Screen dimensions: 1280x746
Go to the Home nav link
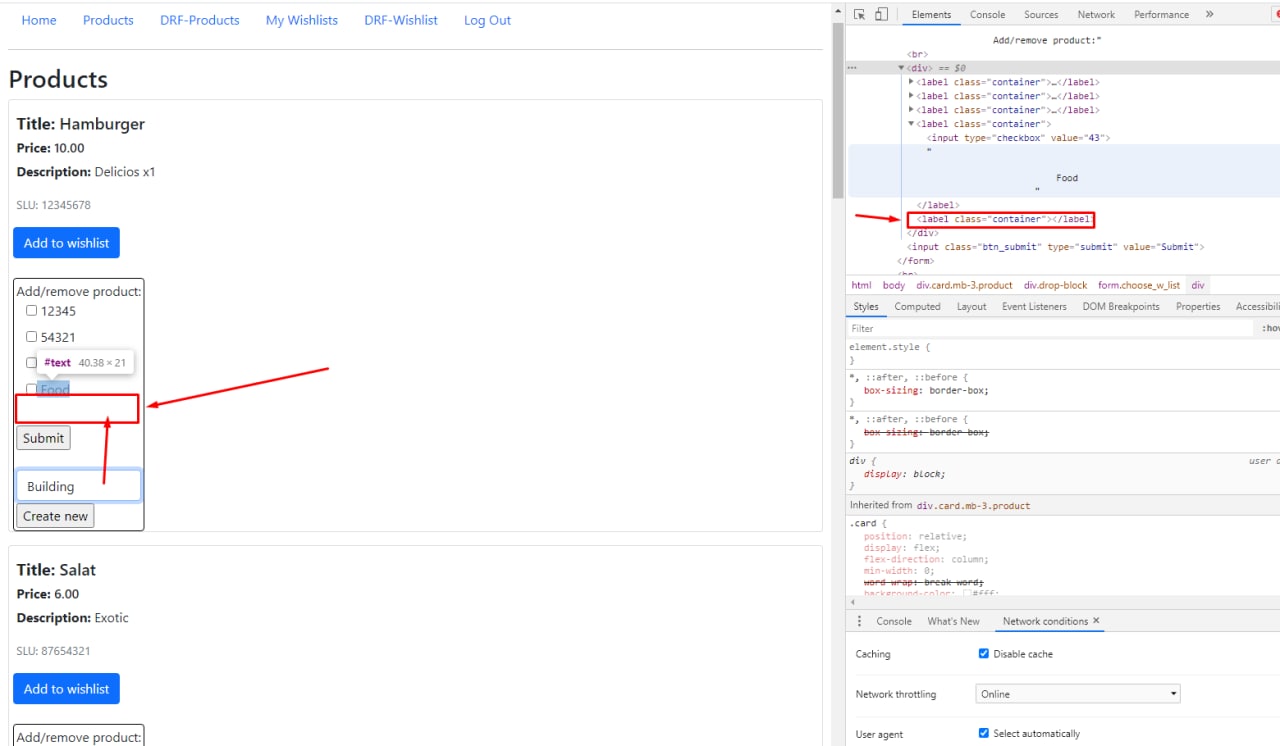(39, 20)
